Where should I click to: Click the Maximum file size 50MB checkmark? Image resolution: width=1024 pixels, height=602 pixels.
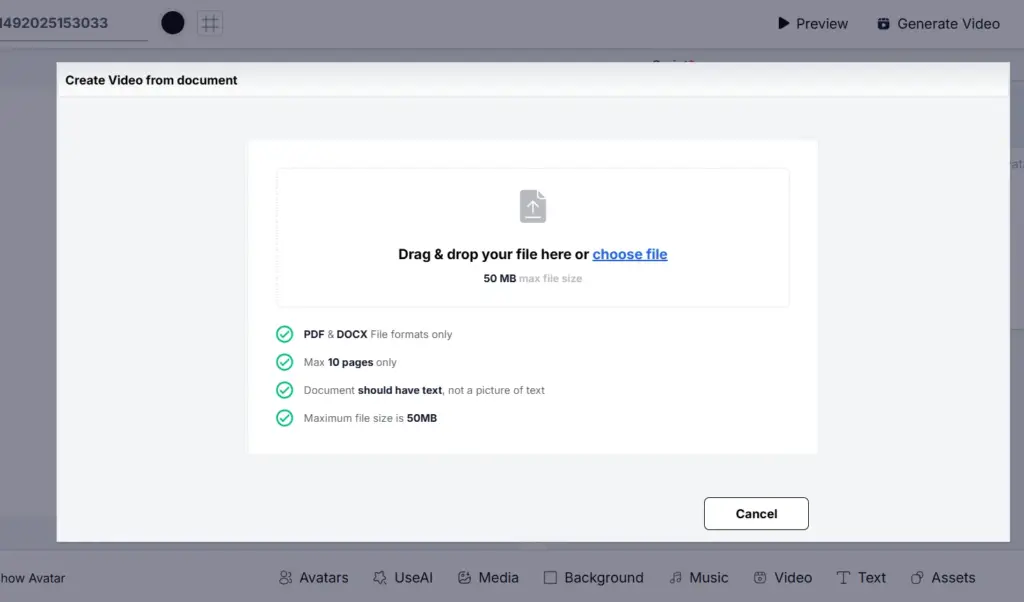[x=284, y=418]
